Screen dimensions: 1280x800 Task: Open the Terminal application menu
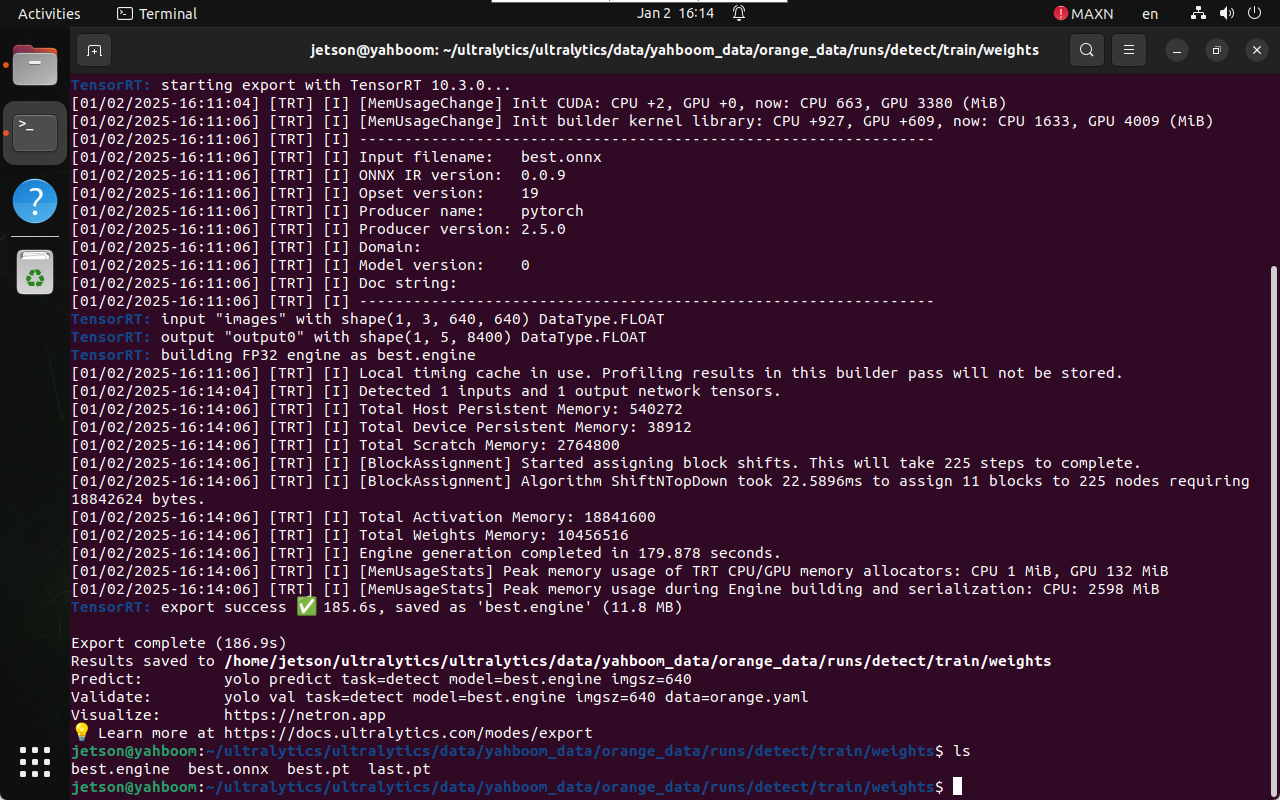coord(156,13)
